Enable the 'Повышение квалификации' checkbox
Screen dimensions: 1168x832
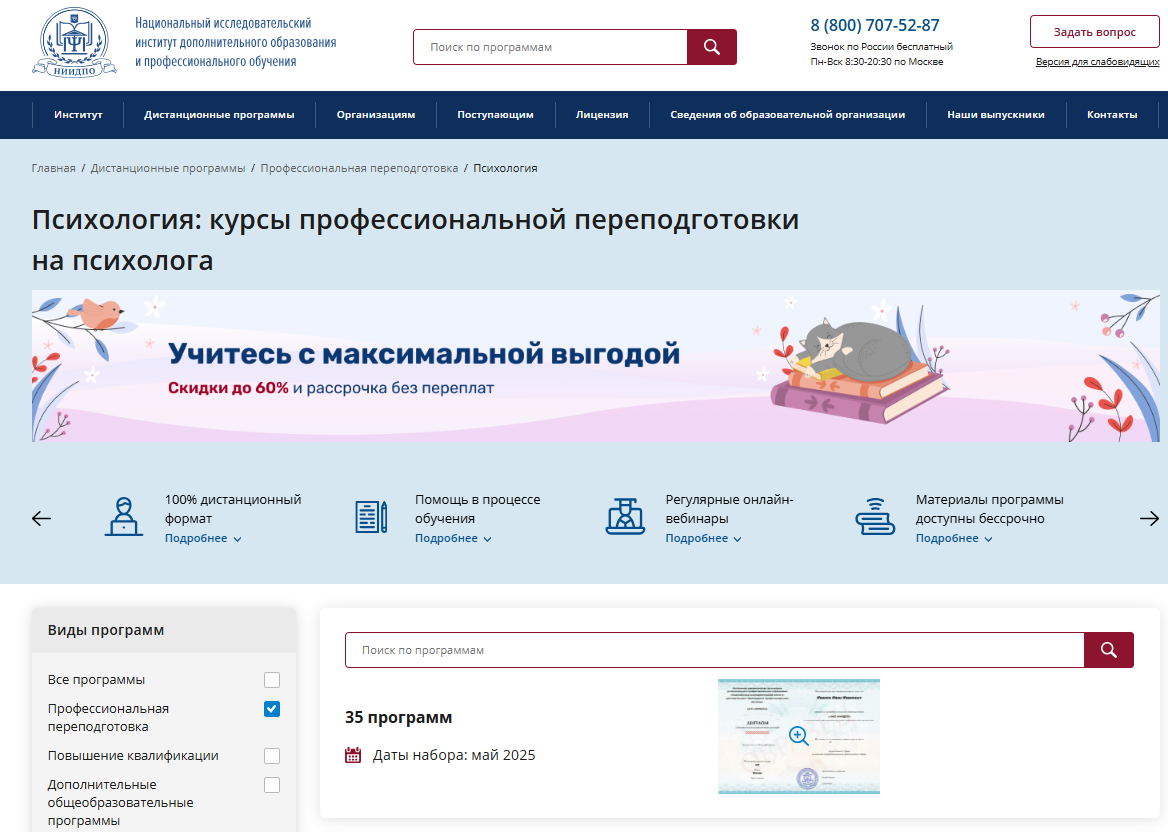coord(272,756)
